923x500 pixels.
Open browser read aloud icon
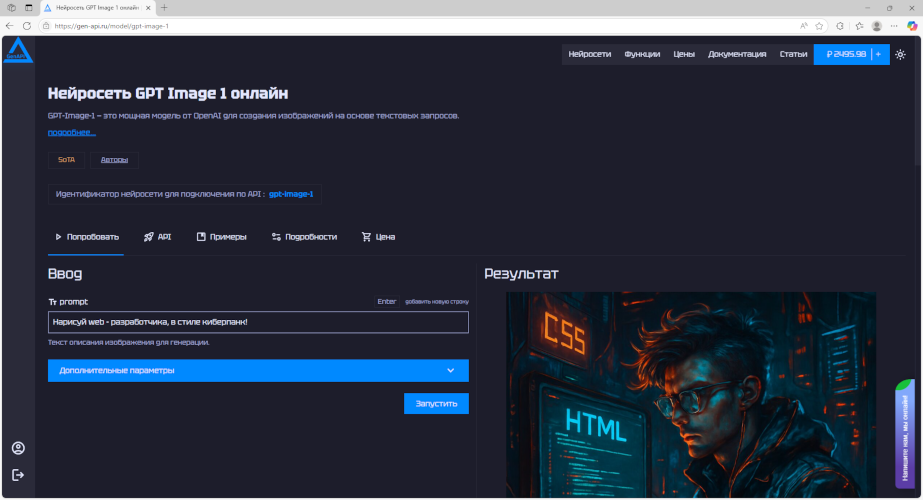[804, 26]
